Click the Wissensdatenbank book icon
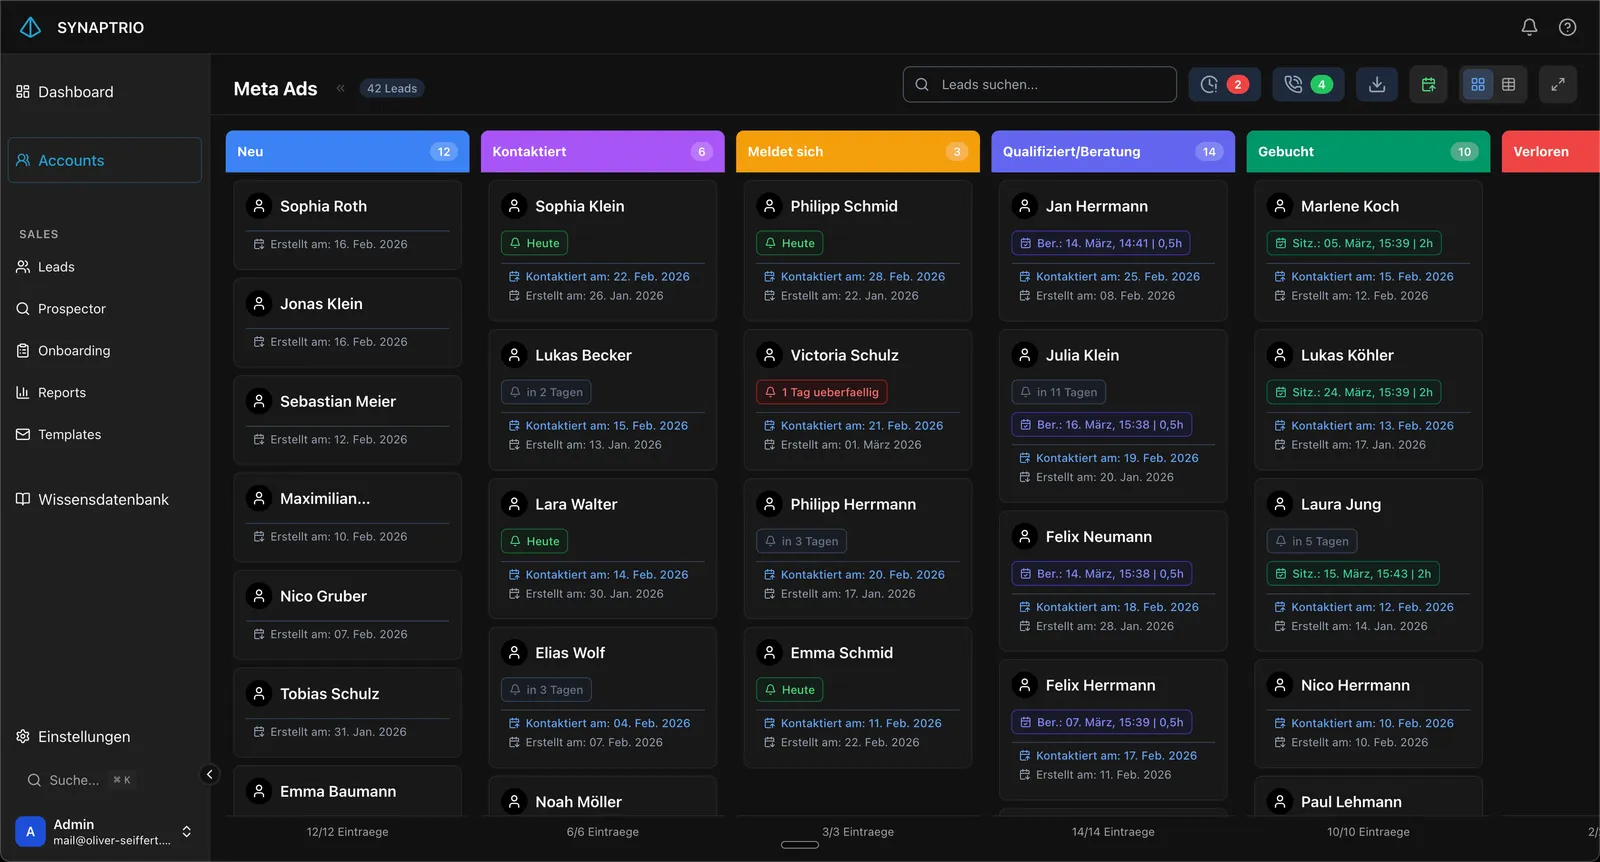 [x=23, y=499]
